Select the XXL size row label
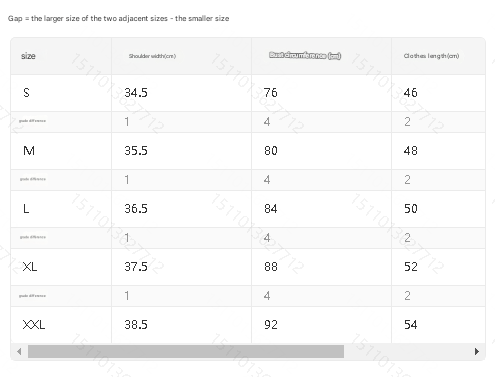 point(34,325)
